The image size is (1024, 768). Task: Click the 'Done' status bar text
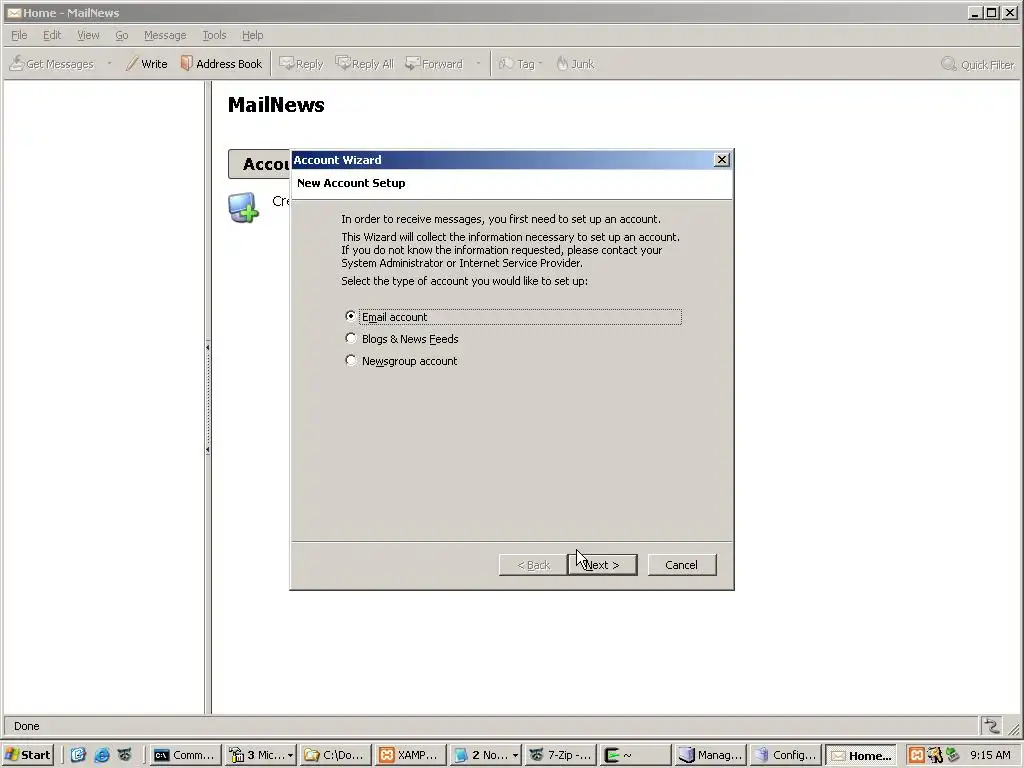click(27, 726)
